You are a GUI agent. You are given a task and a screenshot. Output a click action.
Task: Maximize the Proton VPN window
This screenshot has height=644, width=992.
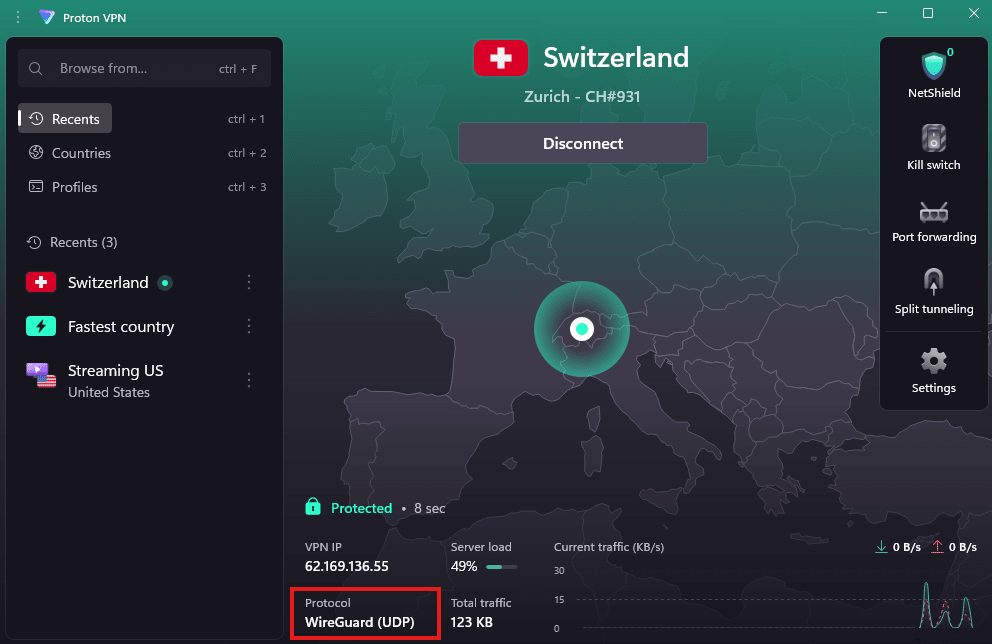pyautogui.click(x=927, y=13)
